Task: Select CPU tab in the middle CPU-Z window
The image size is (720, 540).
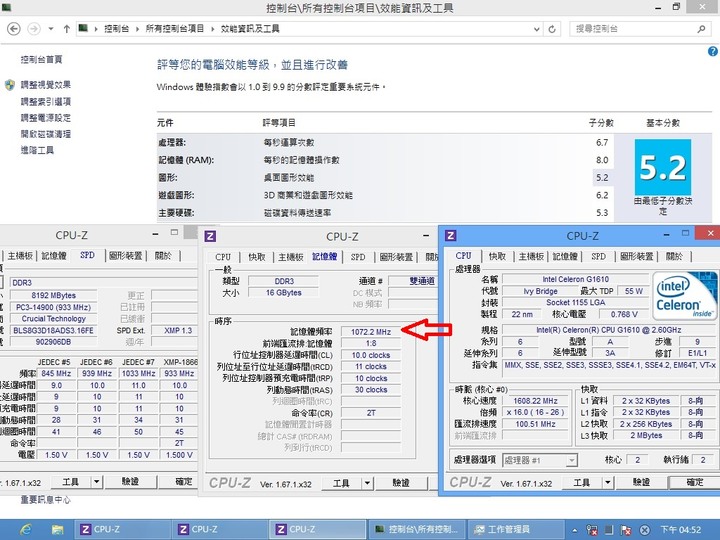Action: point(223,257)
